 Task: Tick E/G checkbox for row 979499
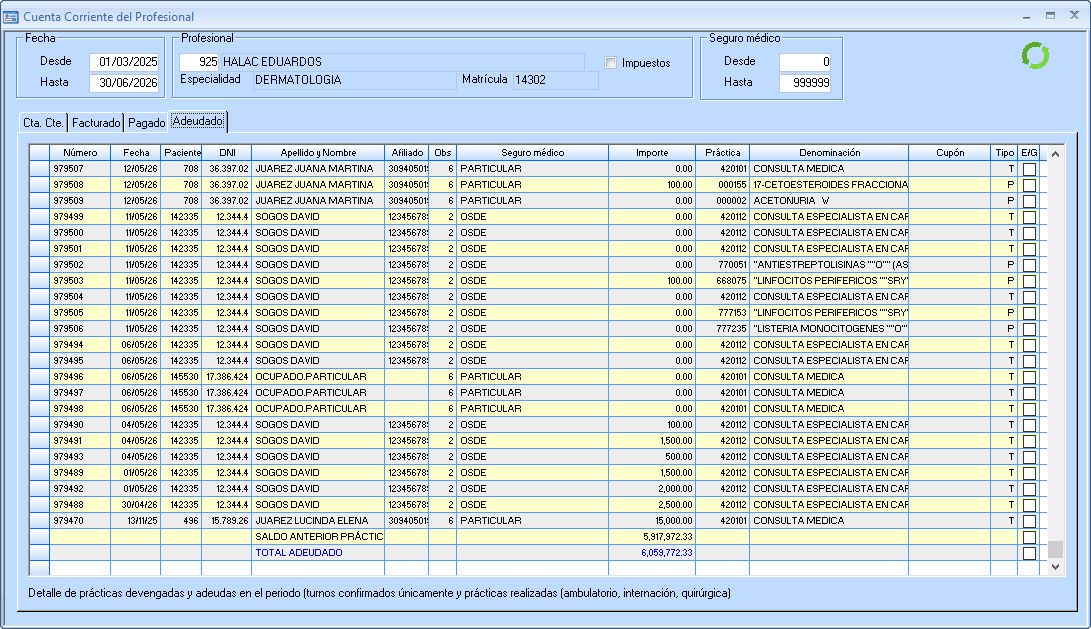pyautogui.click(x=1029, y=217)
